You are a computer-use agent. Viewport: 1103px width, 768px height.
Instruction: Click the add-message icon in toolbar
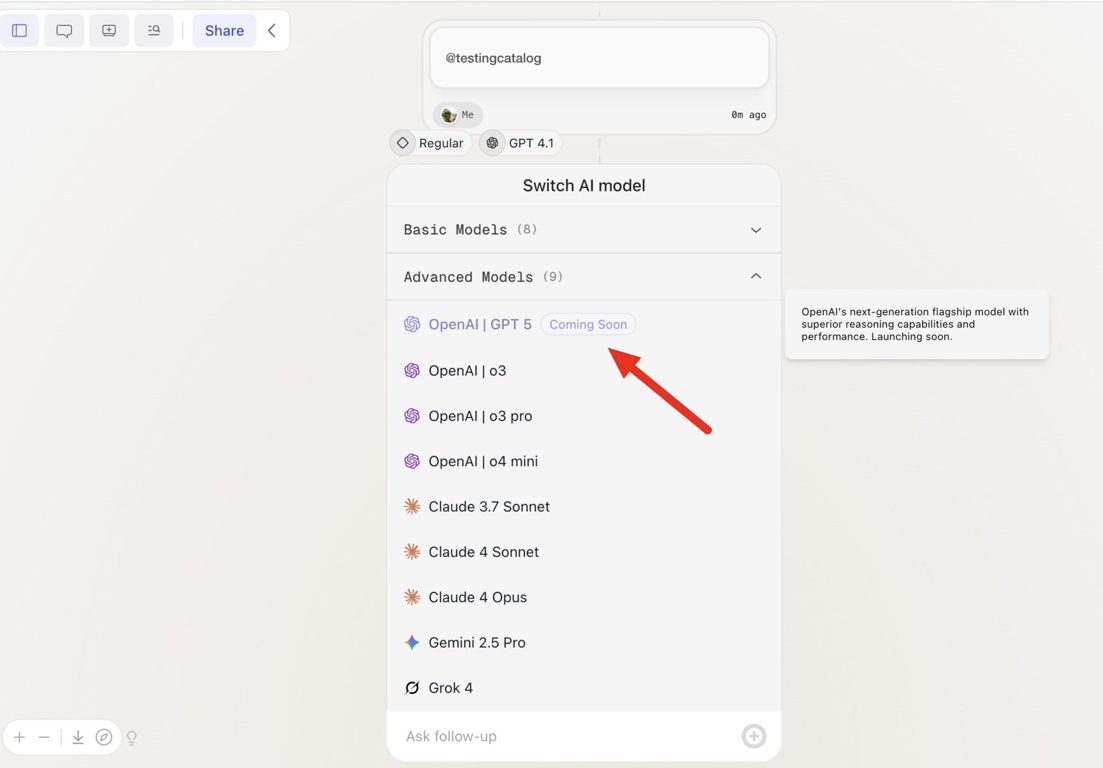[x=109, y=30]
